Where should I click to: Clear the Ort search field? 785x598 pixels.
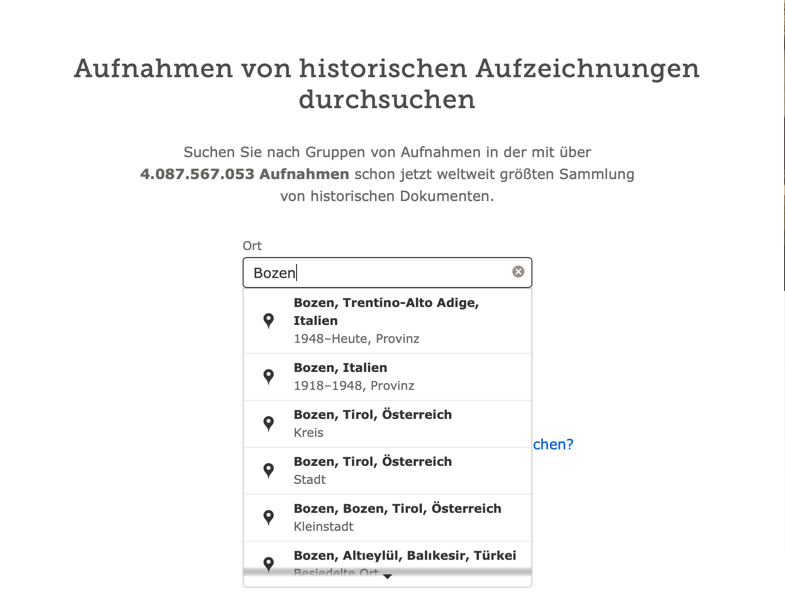coord(518,271)
